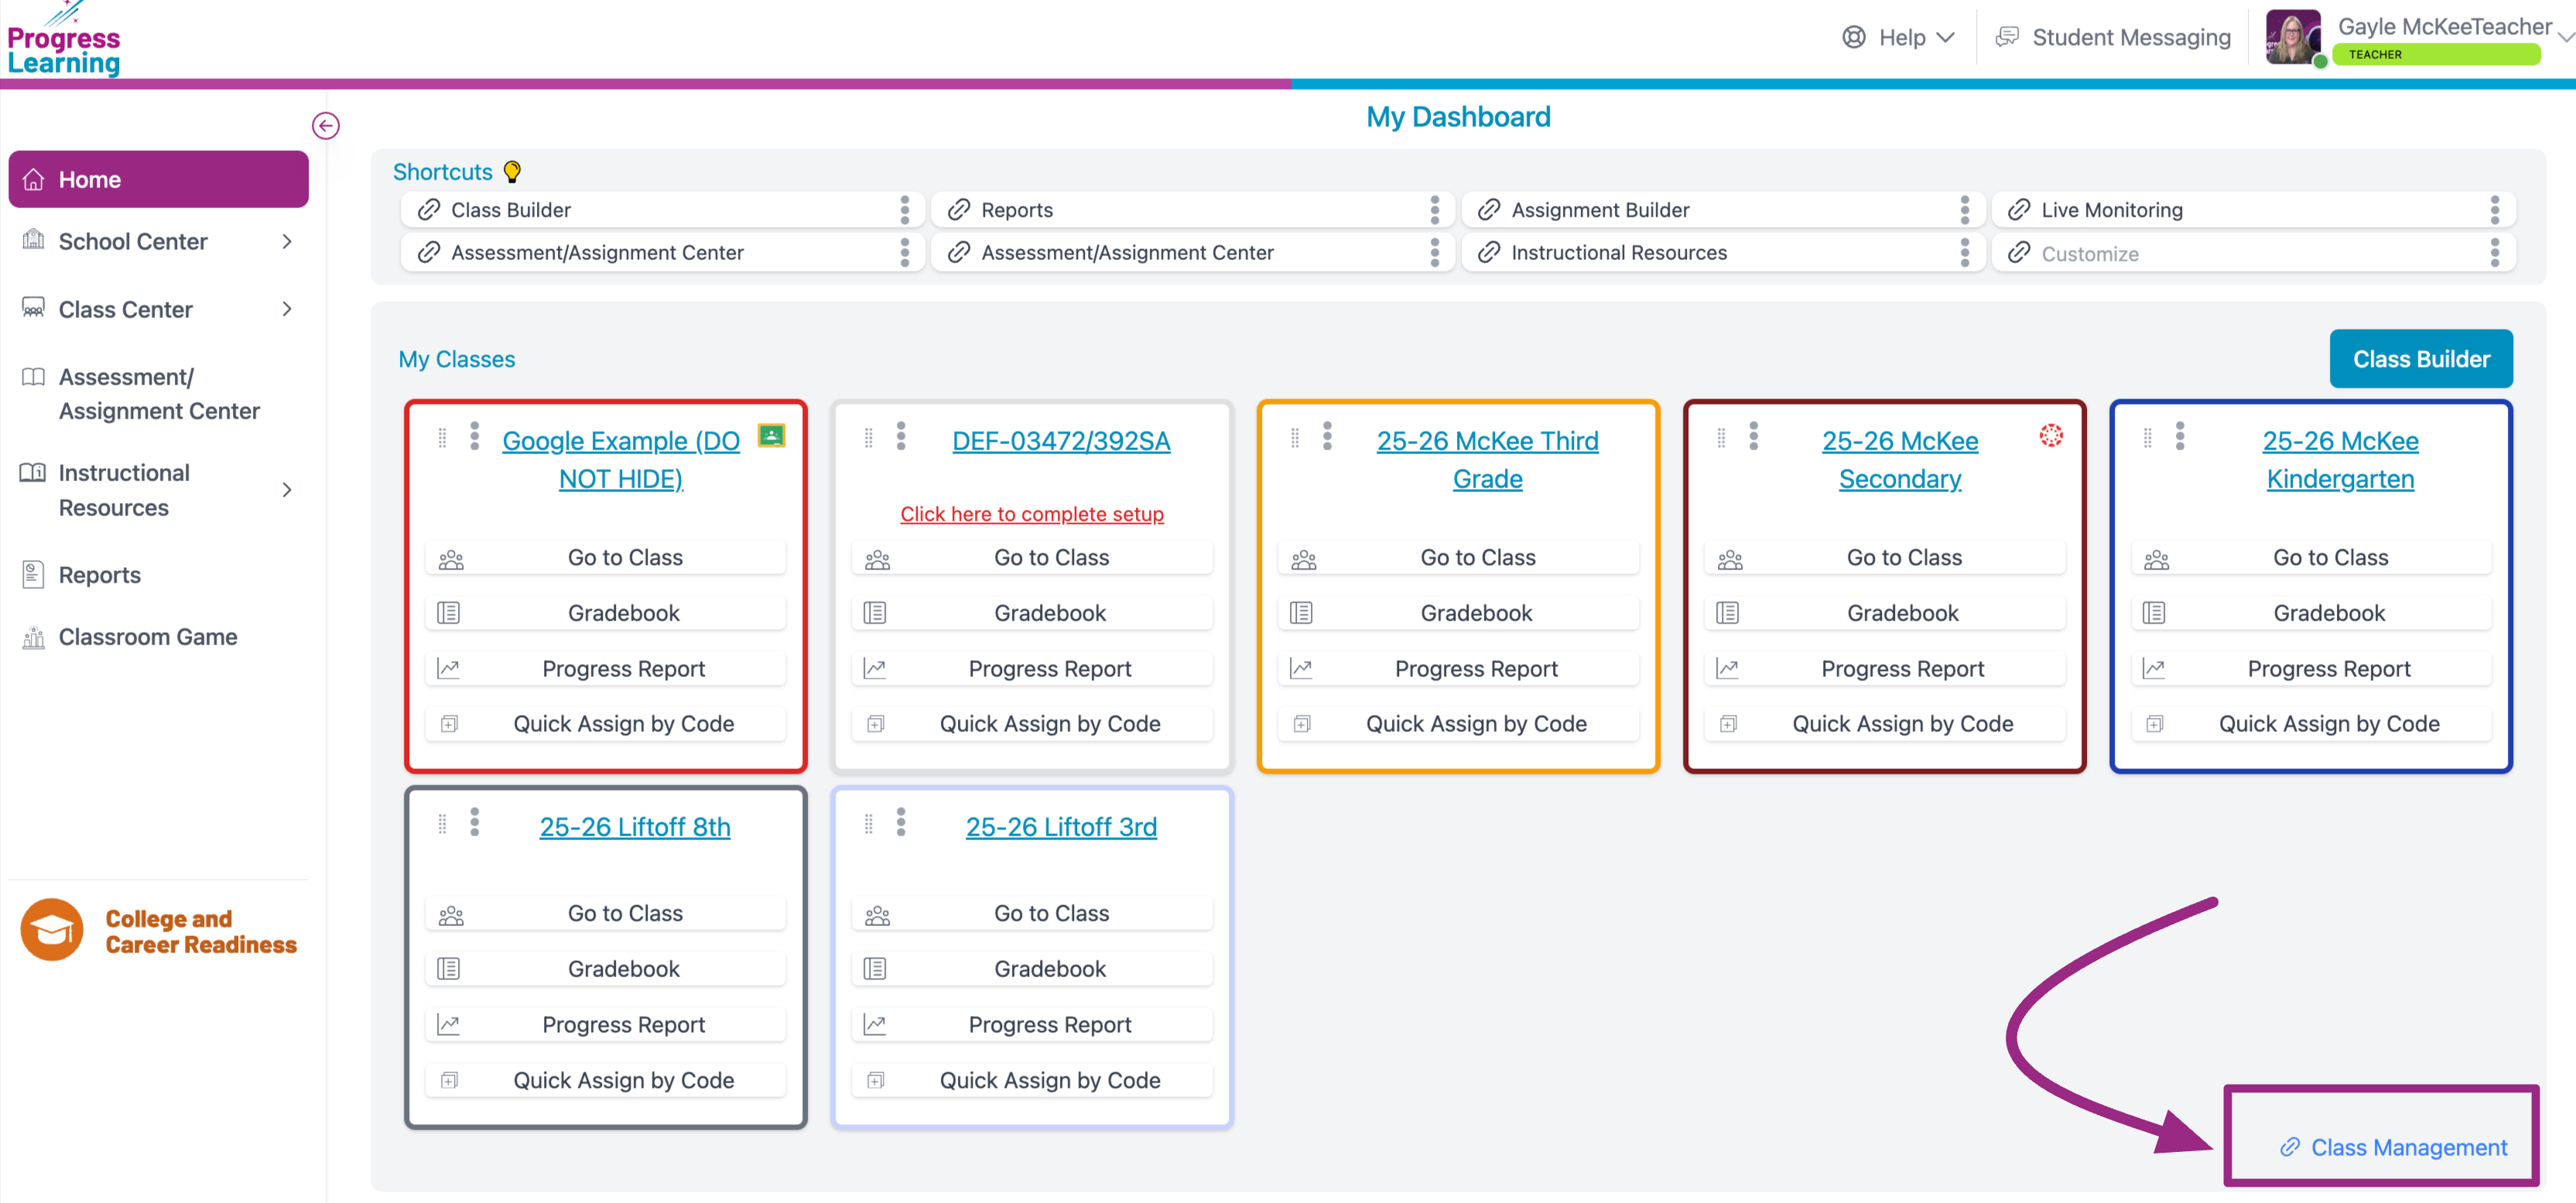Viewport: 2576px width, 1203px height.
Task: Open options dots for Live Monitoring shortcut
Action: (x=2494, y=210)
